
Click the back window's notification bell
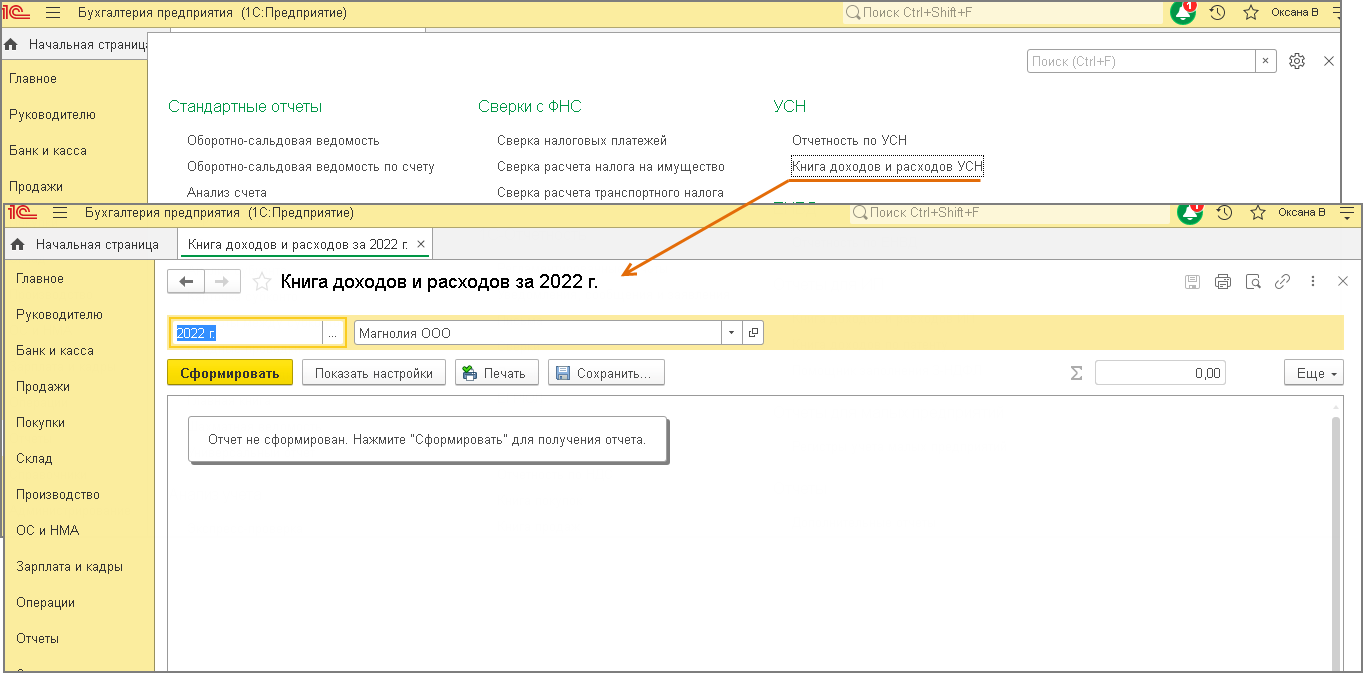tap(1183, 12)
